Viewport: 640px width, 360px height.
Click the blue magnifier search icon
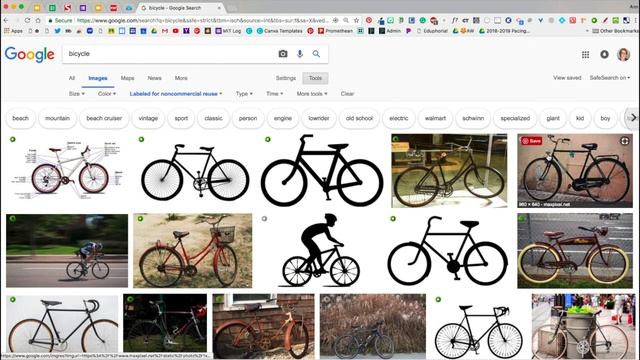316,54
